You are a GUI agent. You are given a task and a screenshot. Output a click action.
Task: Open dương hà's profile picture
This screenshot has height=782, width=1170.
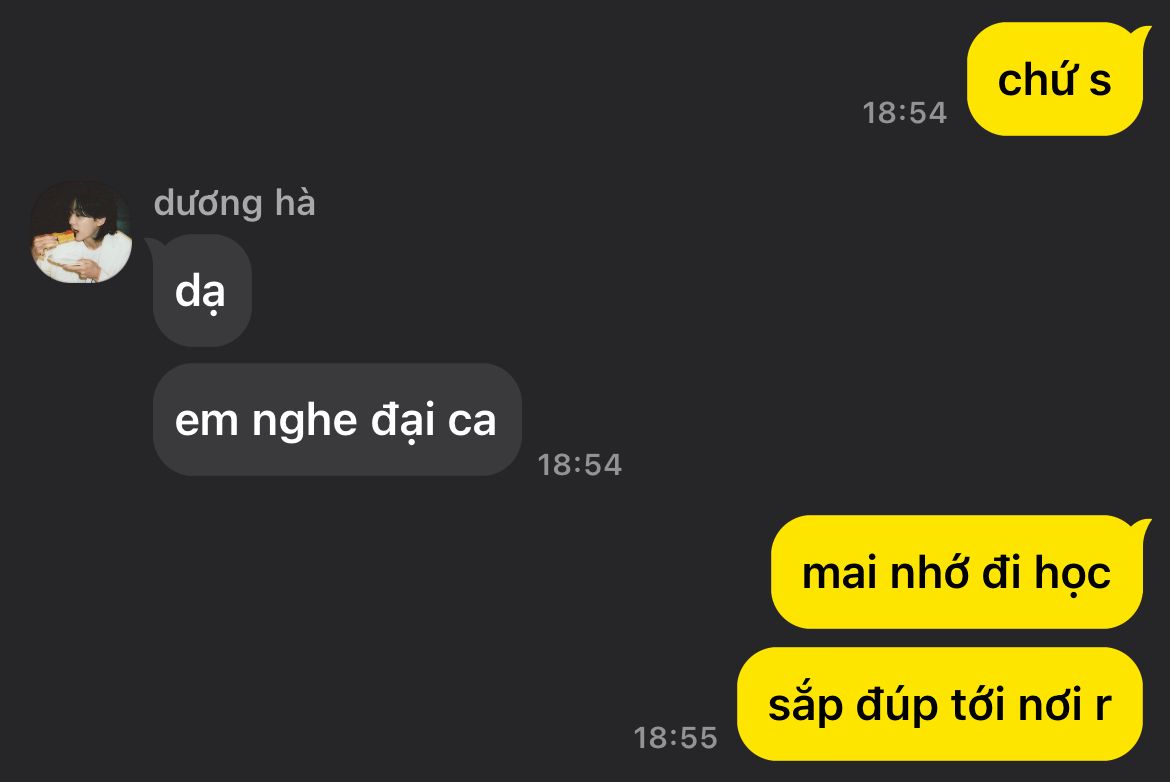[x=81, y=231]
